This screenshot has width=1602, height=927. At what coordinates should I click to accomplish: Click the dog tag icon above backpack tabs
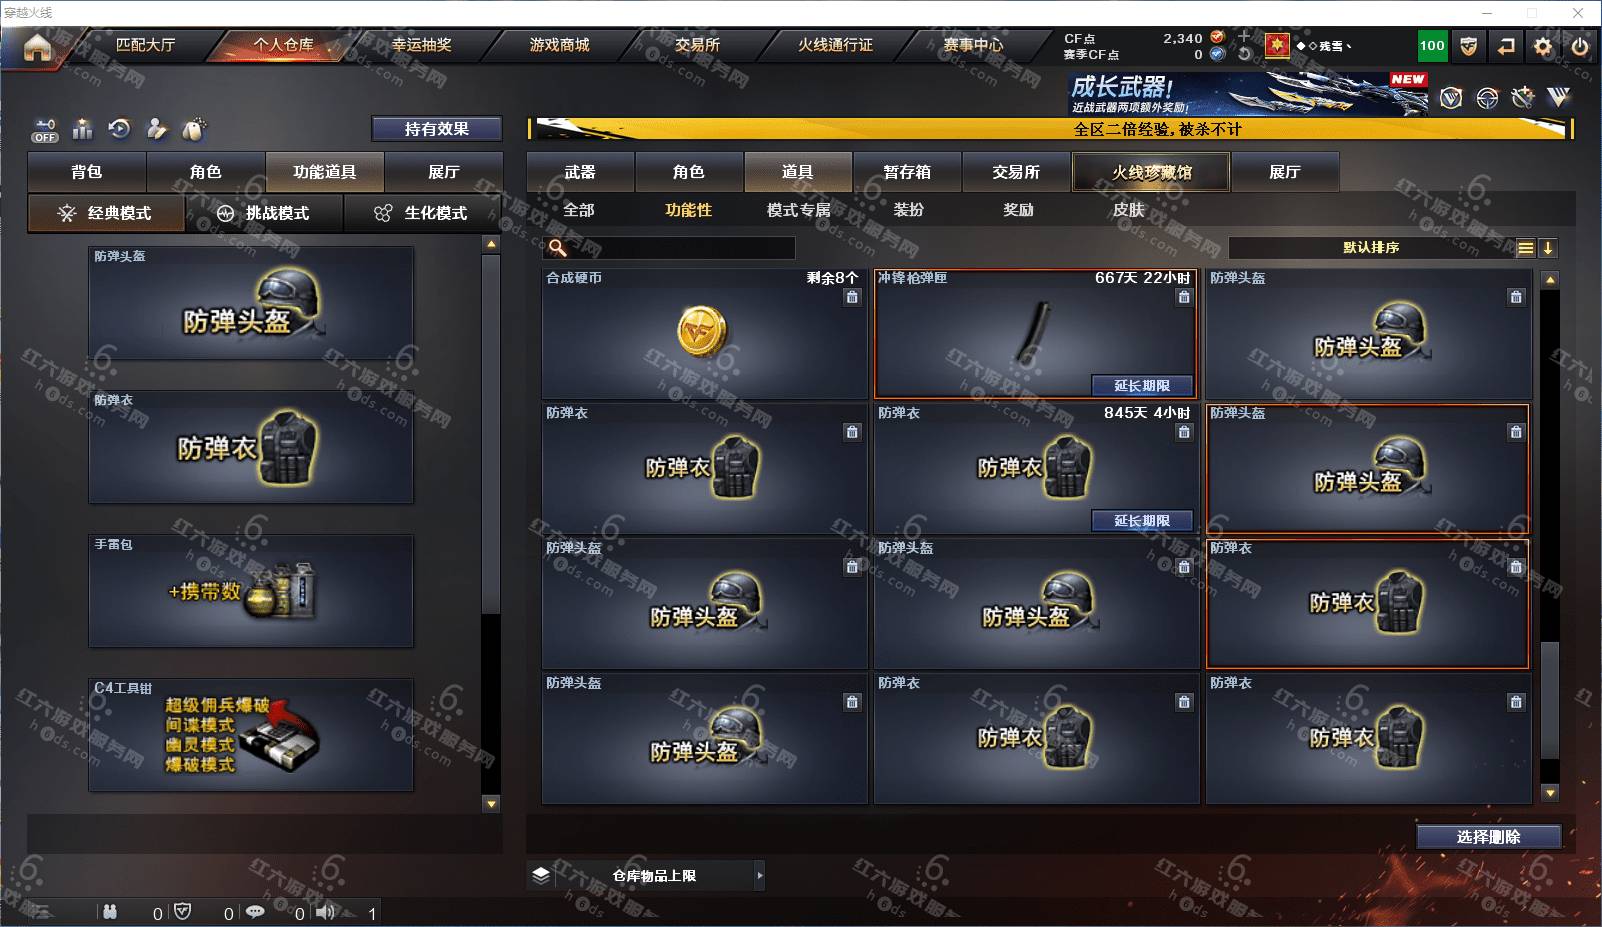(x=193, y=129)
